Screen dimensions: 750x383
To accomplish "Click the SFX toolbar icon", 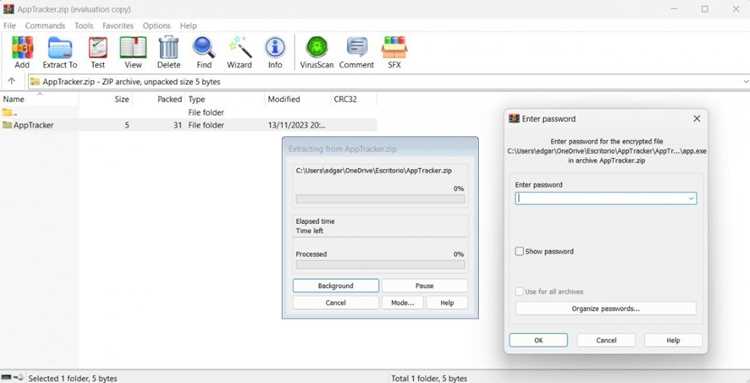I will (394, 53).
